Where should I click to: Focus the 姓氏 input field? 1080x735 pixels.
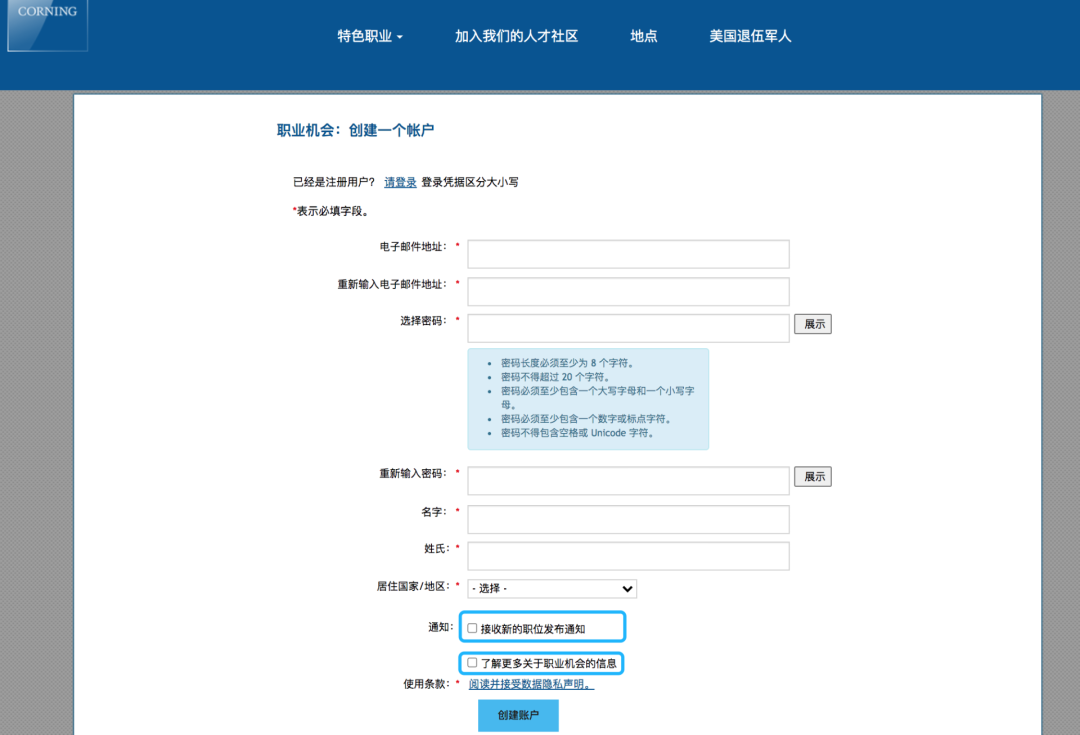(628, 556)
